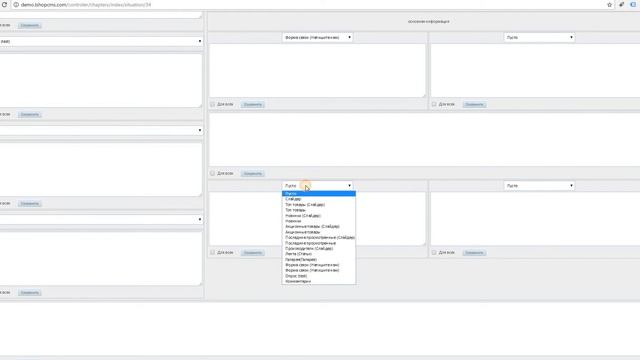The image size is (640, 360).
Task: Choose 'Топ товары (Слайдер)' from the list
Action: [319, 204]
